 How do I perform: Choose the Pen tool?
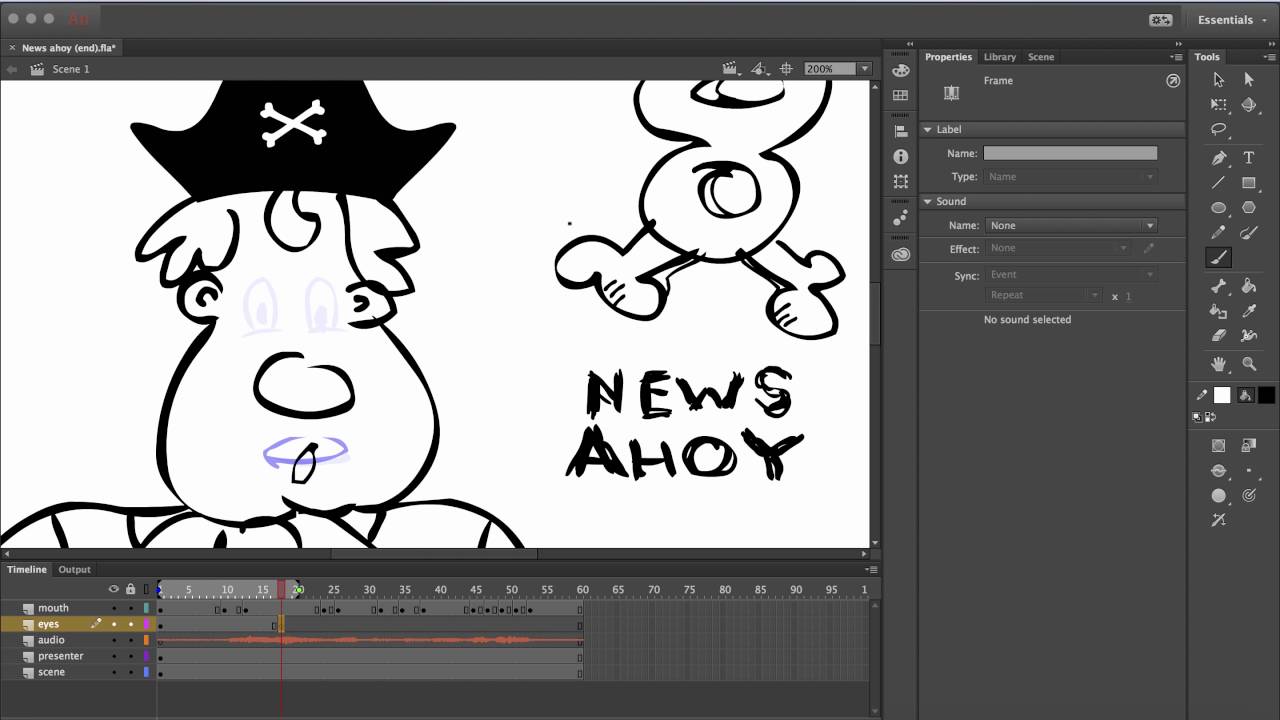coord(1219,158)
